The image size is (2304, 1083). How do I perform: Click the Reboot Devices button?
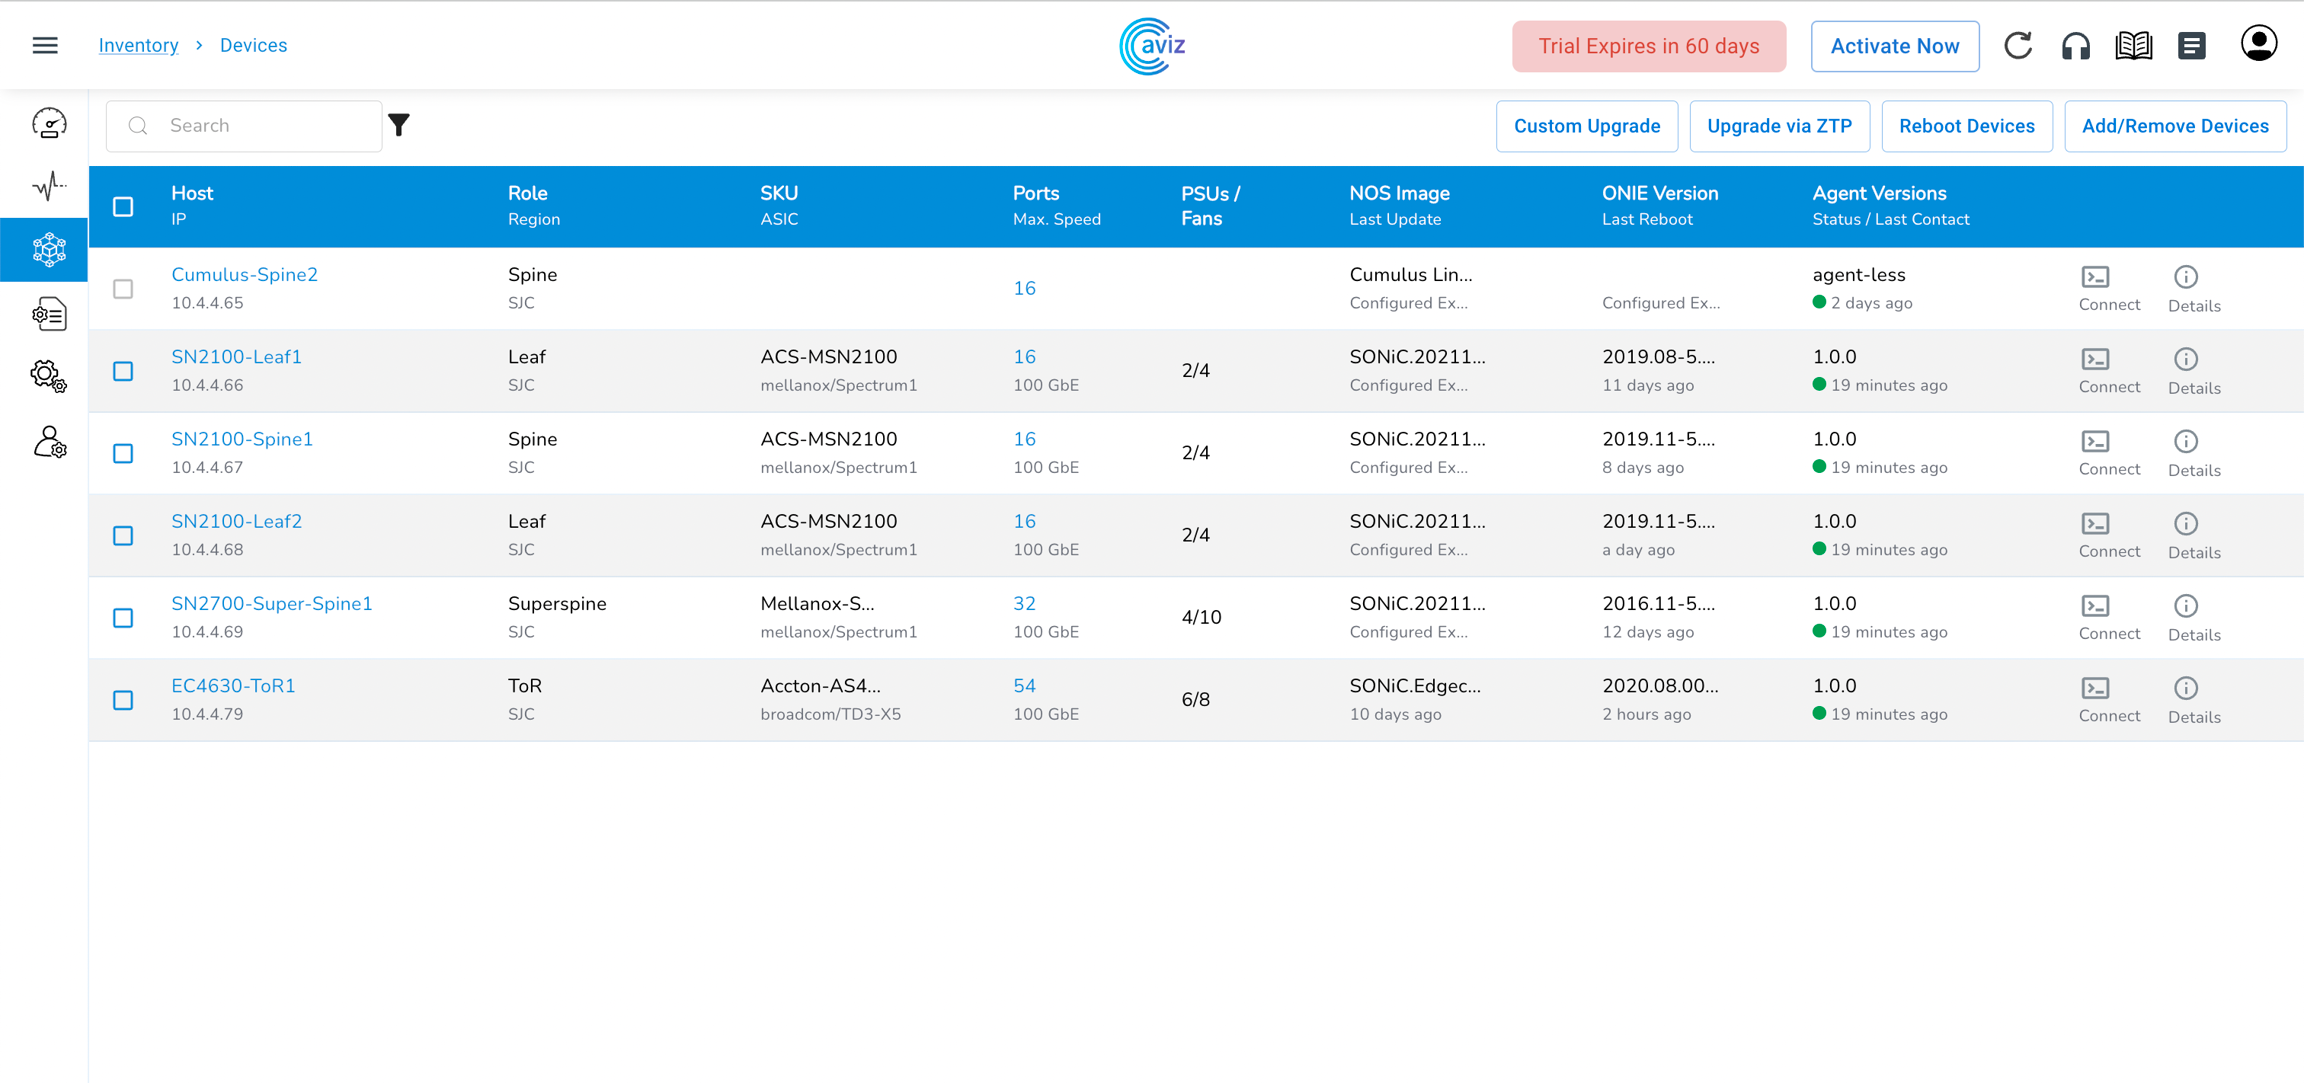[1966, 126]
